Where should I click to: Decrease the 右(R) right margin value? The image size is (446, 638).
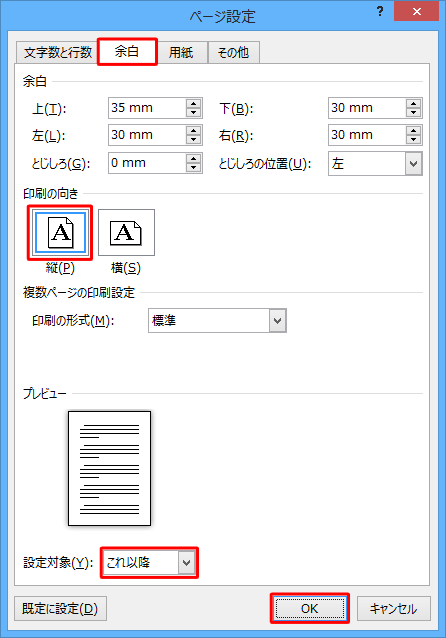[x=414, y=140]
